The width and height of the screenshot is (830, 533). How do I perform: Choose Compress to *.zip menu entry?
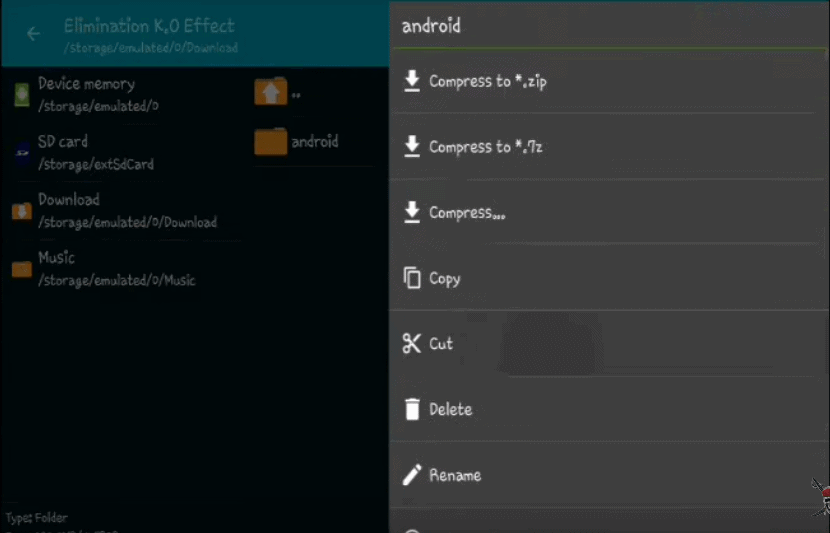click(x=609, y=81)
